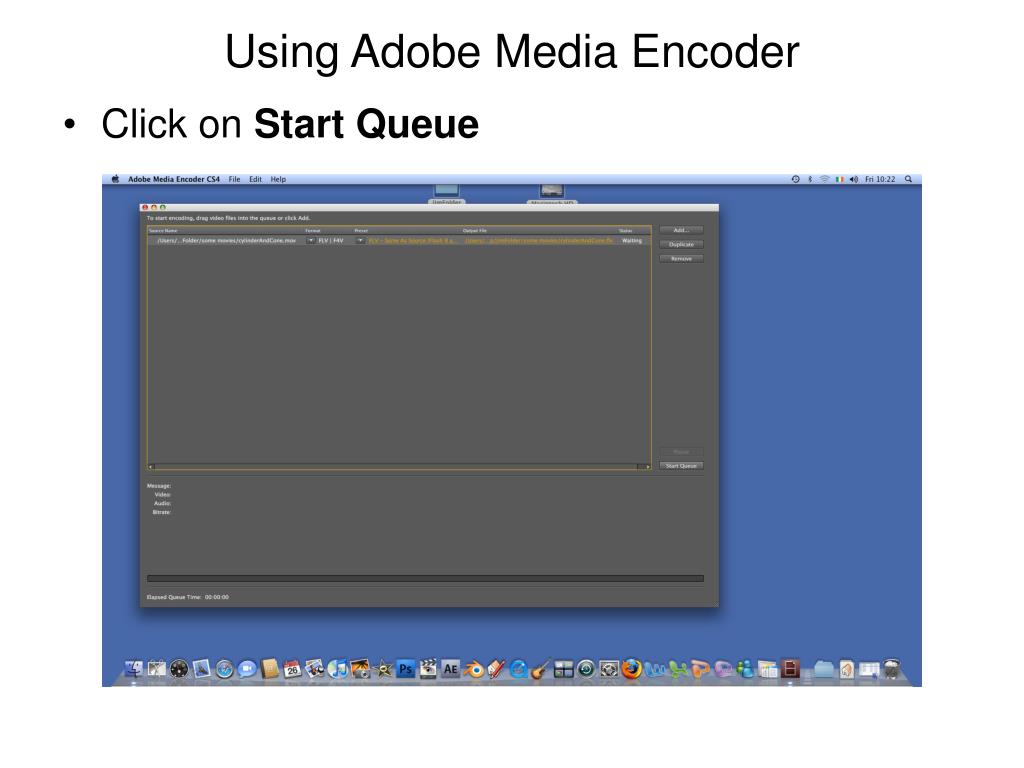Screen dimensions: 1024x768
Task: Open iTunes in the dock
Action: point(338,669)
